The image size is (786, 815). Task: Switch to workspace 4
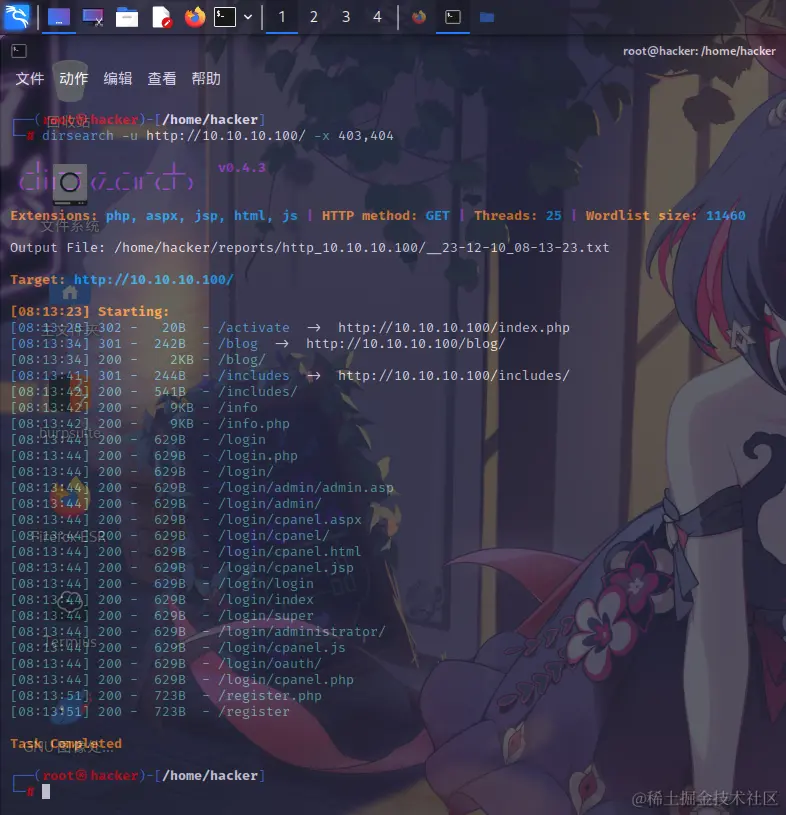click(x=377, y=17)
